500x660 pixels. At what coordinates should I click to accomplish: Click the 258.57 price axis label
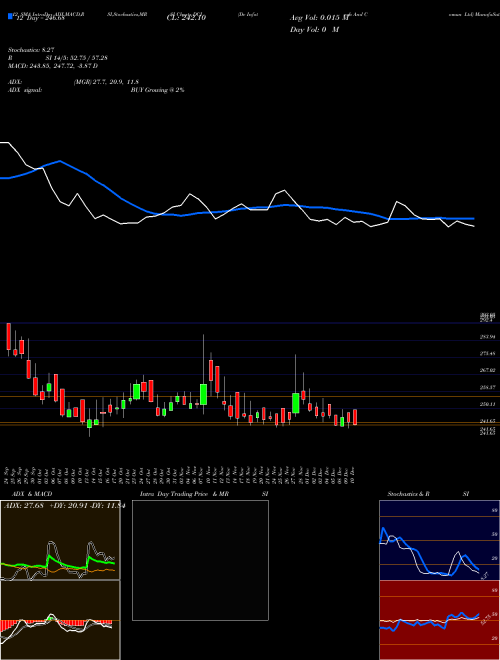click(487, 387)
